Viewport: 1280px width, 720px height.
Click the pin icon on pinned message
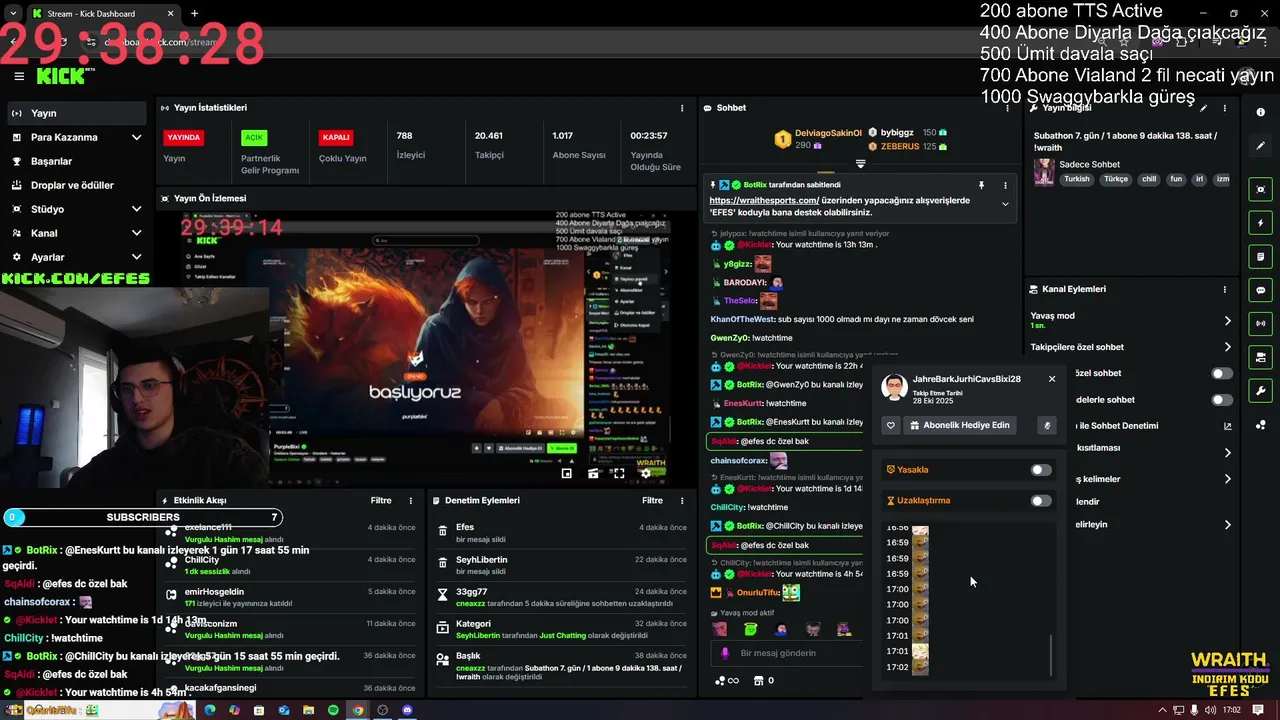coord(981,185)
